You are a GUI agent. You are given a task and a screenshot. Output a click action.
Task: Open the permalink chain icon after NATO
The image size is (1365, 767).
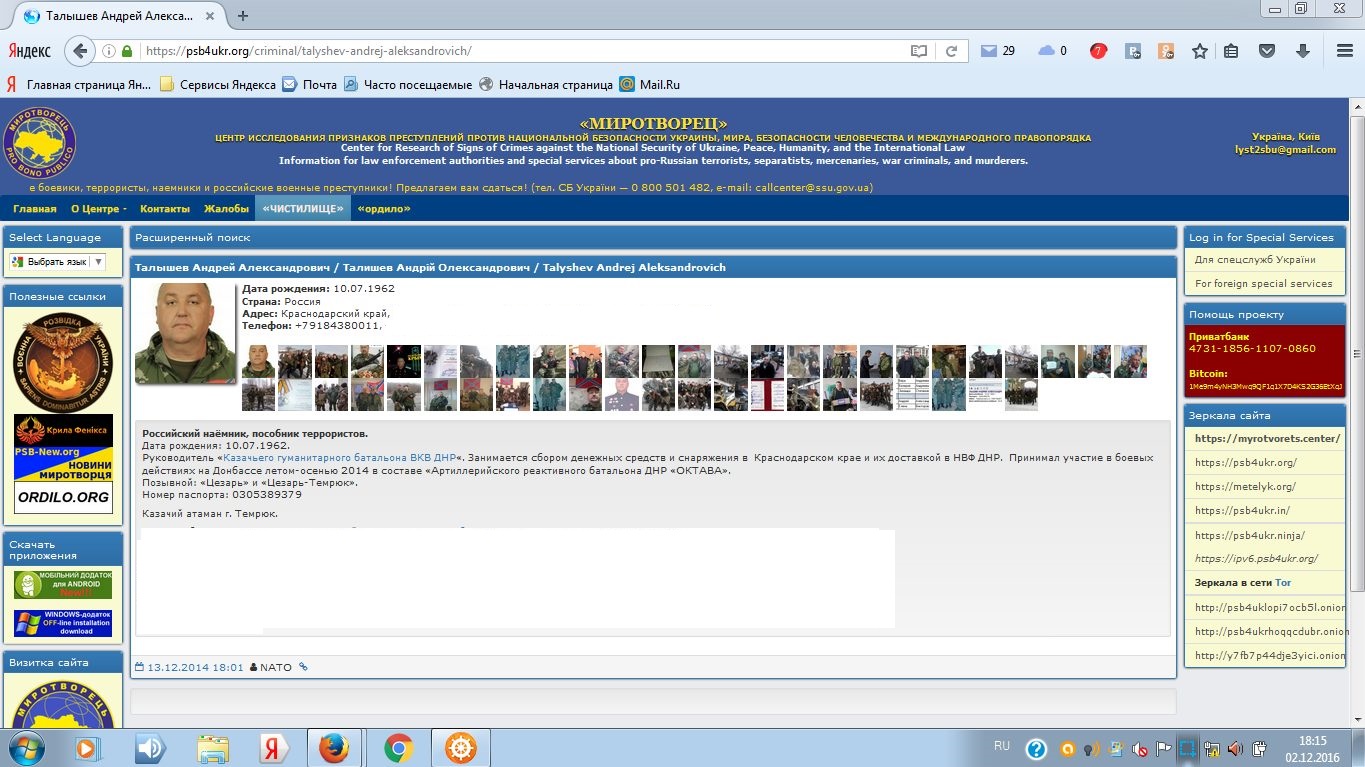[x=304, y=667]
